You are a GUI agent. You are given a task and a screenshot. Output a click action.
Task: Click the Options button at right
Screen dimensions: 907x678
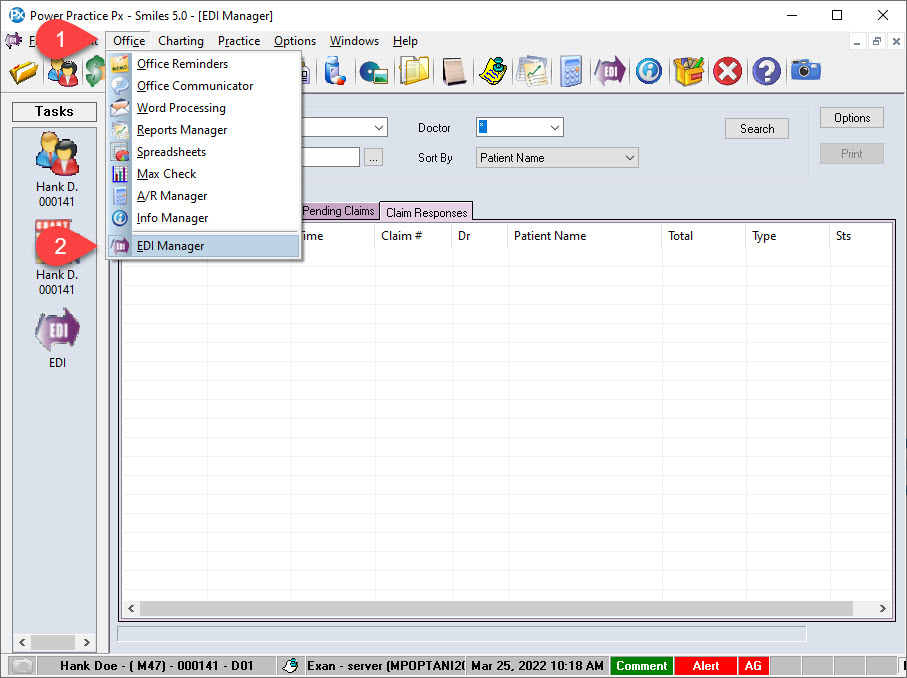(851, 117)
